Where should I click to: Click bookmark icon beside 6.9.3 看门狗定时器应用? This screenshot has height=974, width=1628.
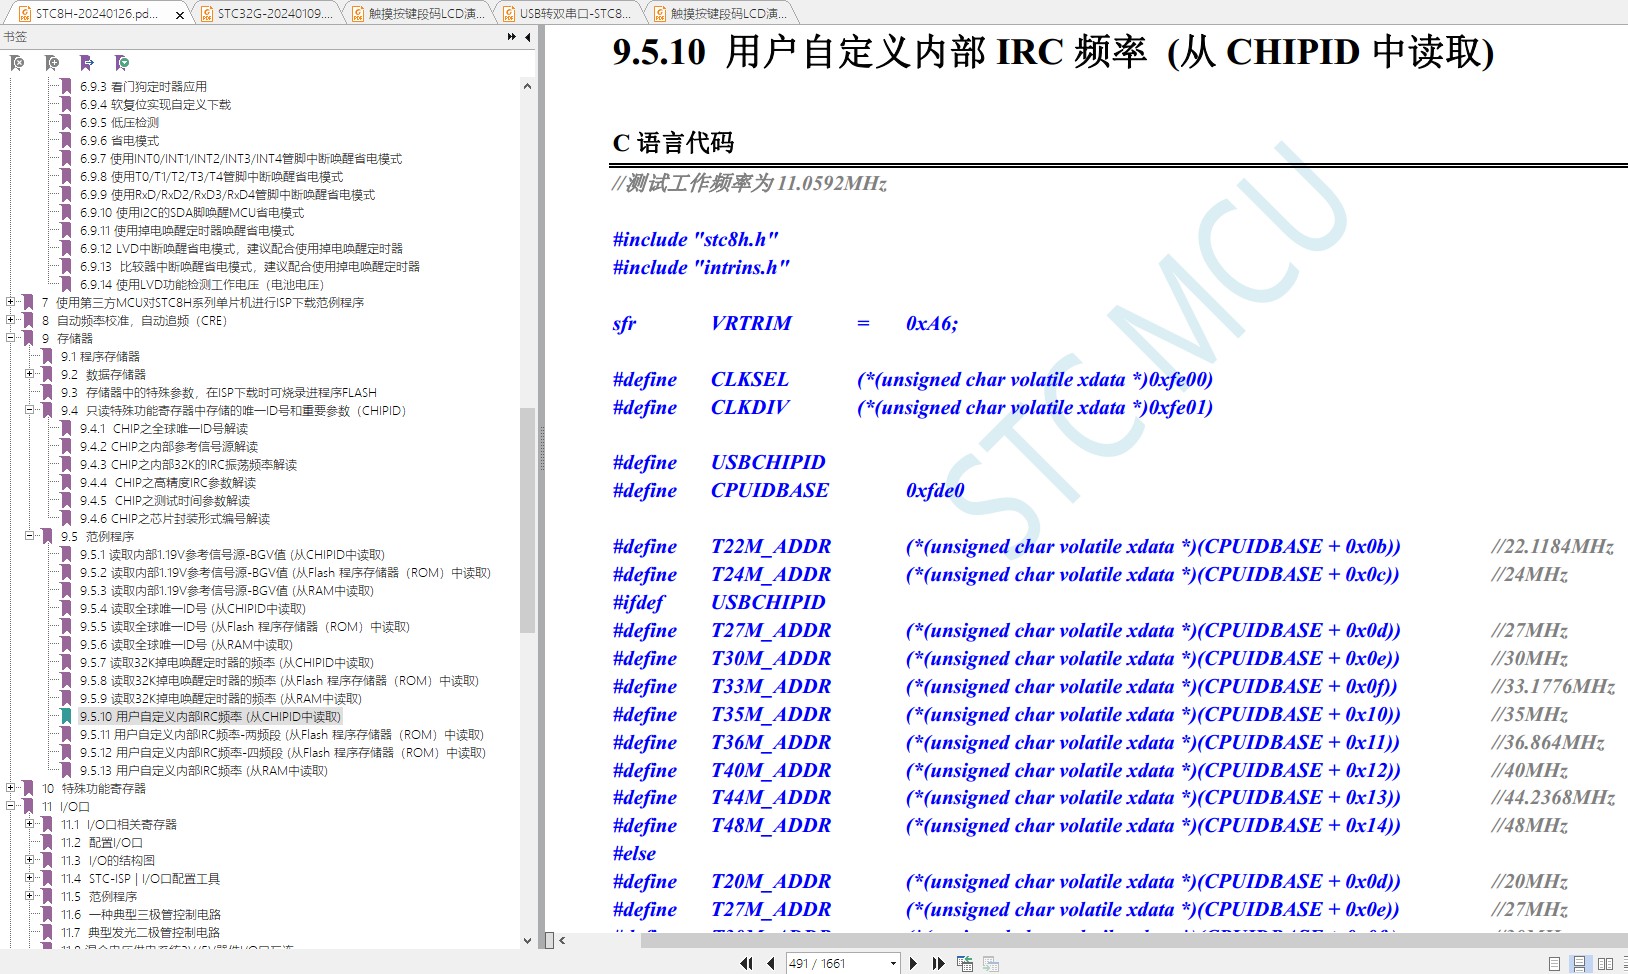pos(66,86)
